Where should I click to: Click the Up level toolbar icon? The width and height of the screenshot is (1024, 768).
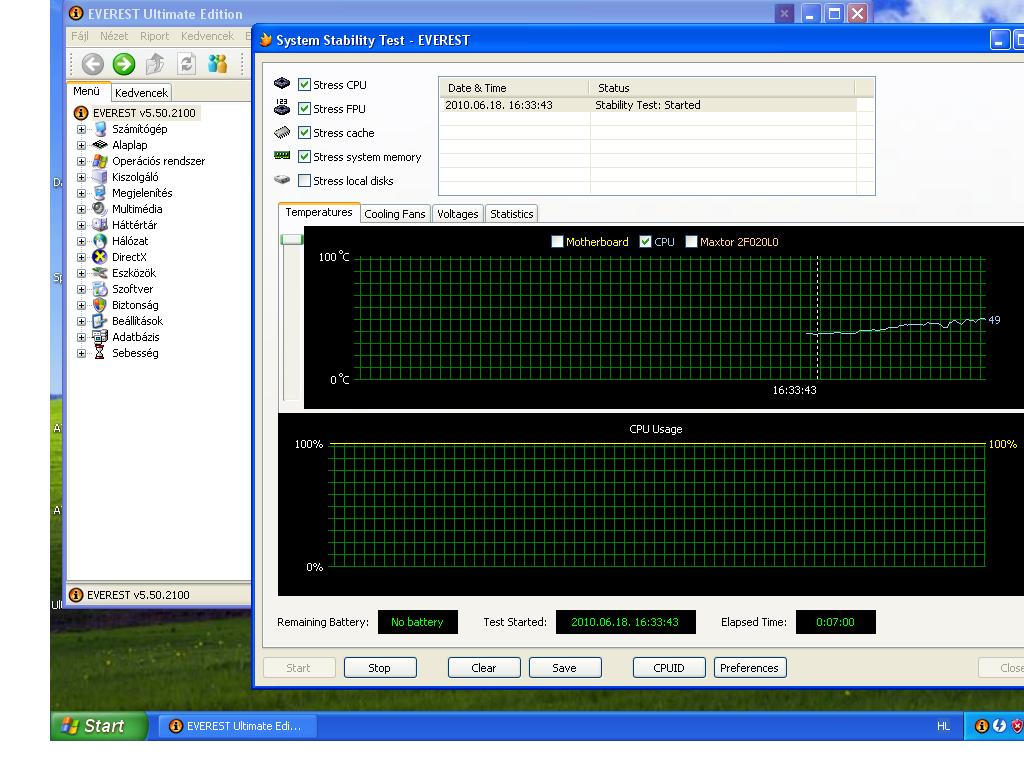(155, 64)
